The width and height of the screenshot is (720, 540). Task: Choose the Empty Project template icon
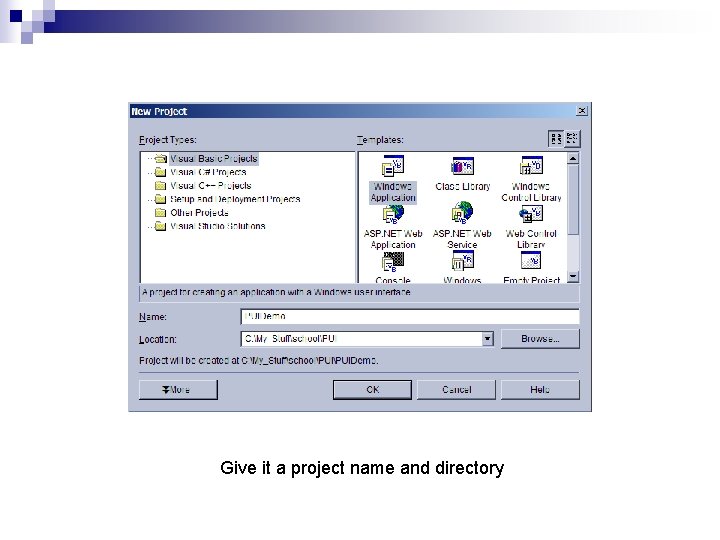click(x=531, y=260)
